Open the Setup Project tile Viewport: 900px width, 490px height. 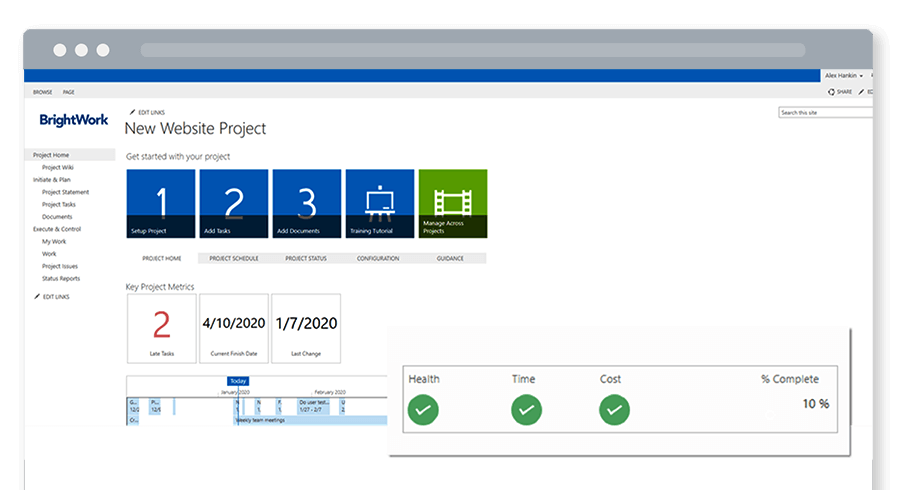160,204
